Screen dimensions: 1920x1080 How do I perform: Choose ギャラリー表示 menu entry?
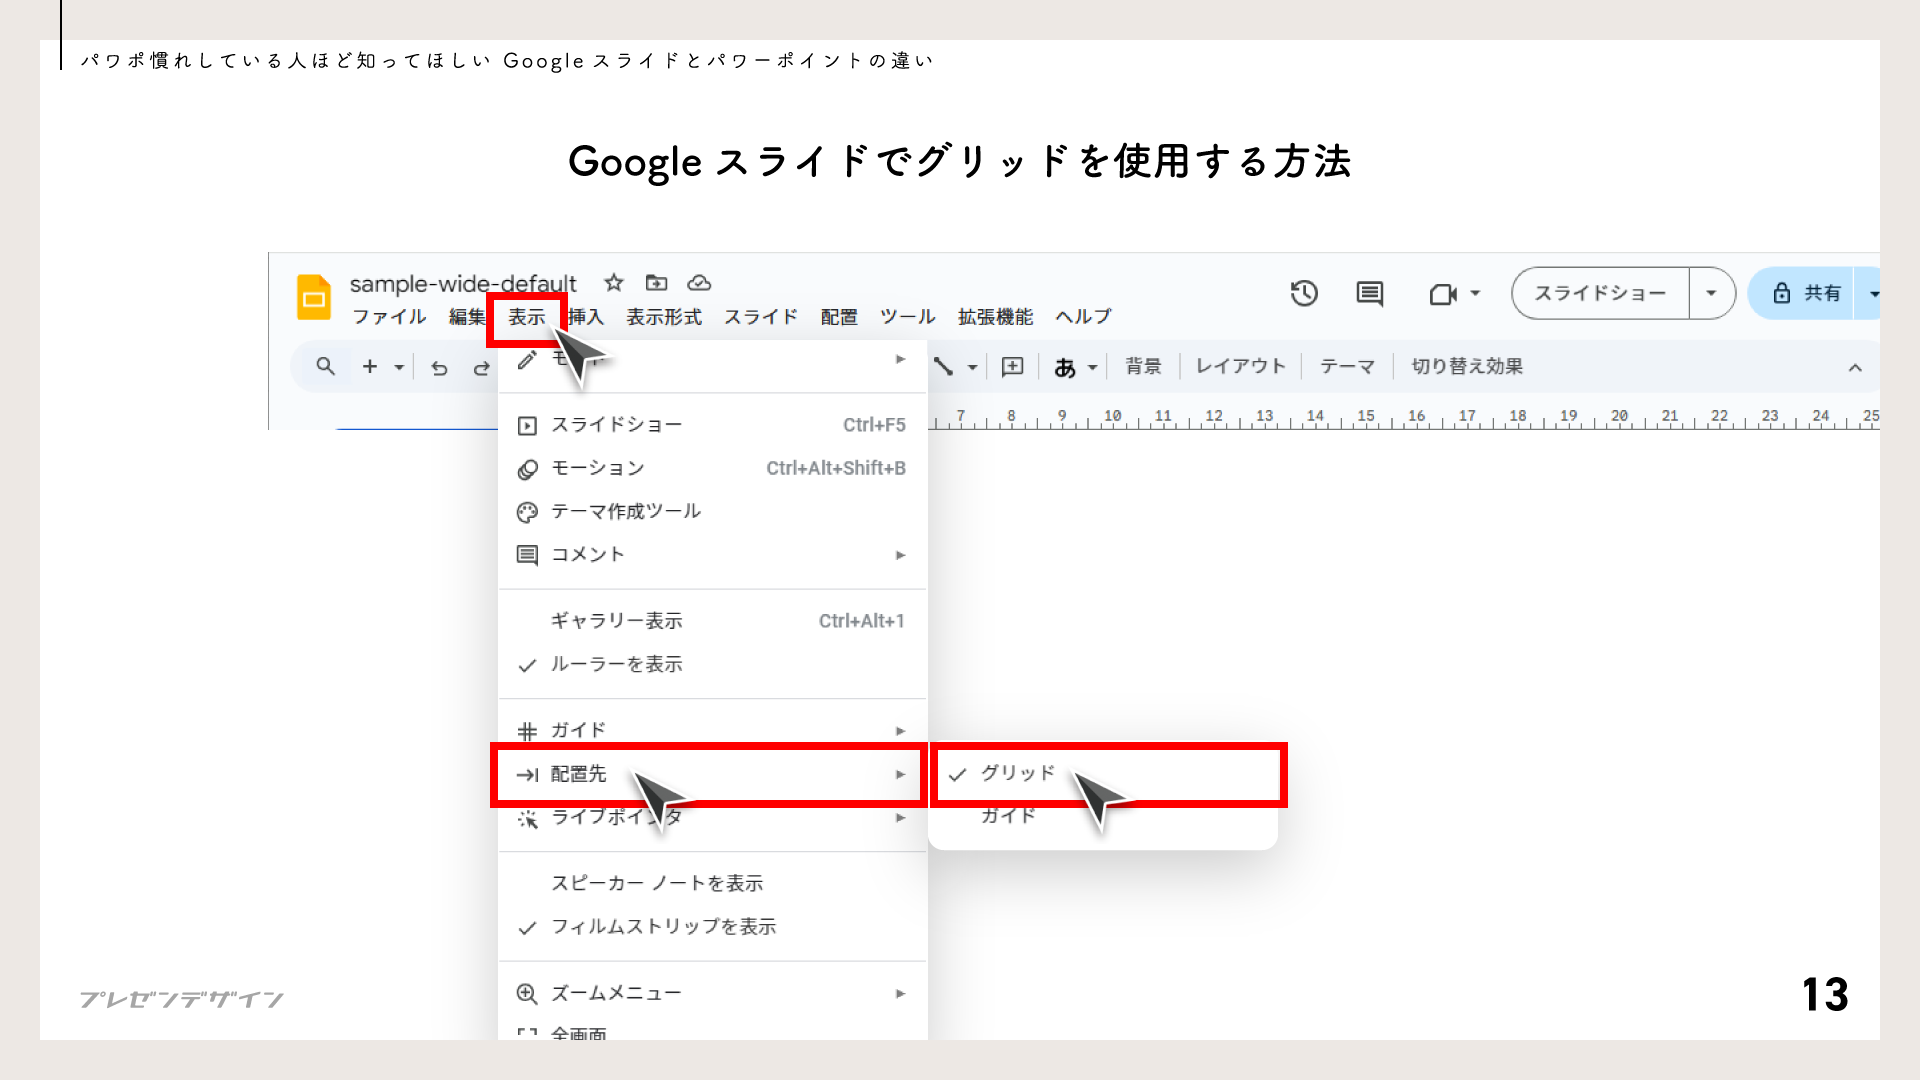[712, 621]
